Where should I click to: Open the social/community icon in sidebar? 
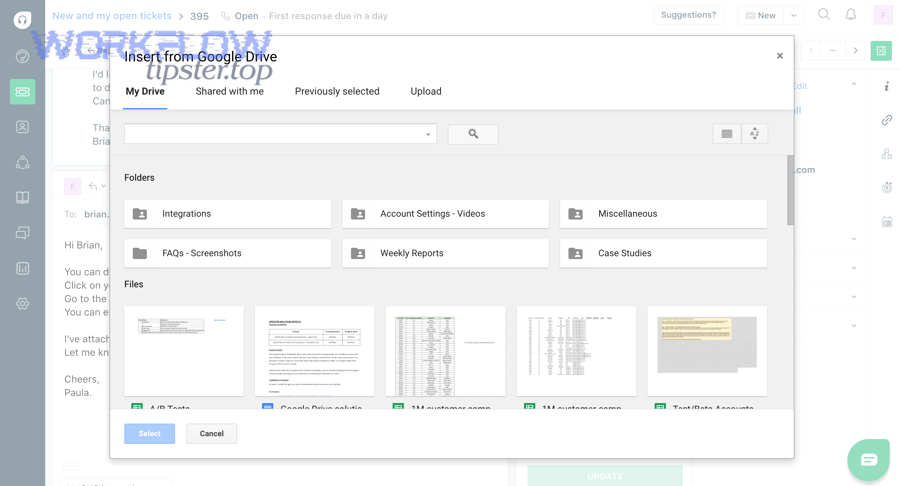(x=22, y=162)
